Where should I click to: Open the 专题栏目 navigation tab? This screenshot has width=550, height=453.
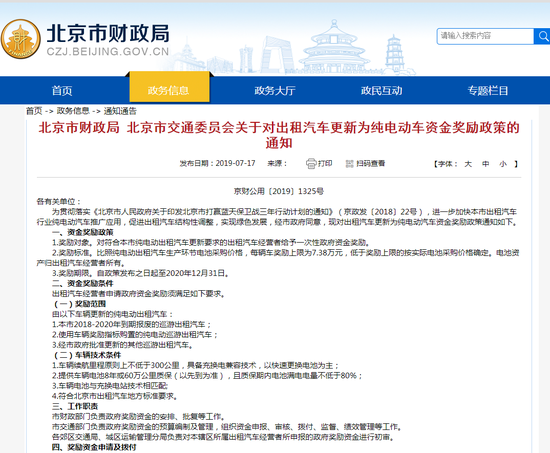click(488, 91)
